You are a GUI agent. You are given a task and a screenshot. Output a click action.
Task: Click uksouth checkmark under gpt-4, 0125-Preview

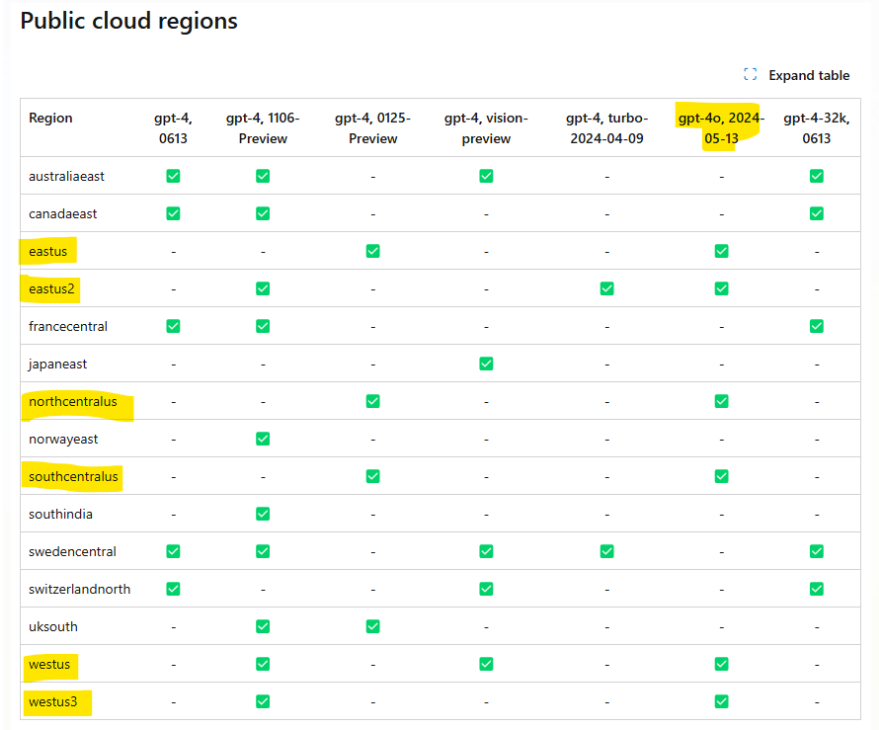(x=373, y=627)
